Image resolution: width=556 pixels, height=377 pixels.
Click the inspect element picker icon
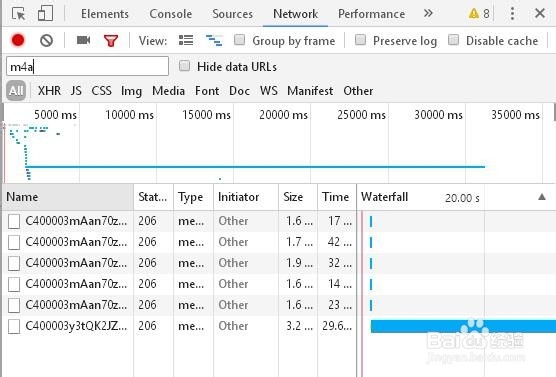pos(19,14)
